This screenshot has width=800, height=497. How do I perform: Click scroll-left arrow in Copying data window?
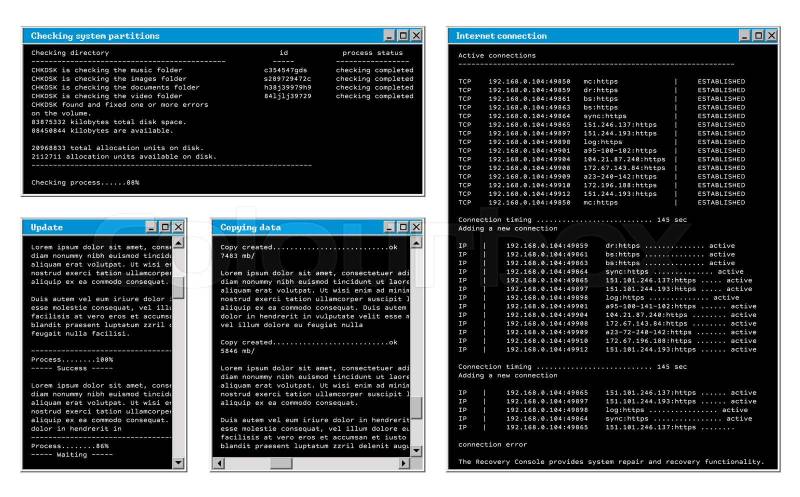point(218,463)
